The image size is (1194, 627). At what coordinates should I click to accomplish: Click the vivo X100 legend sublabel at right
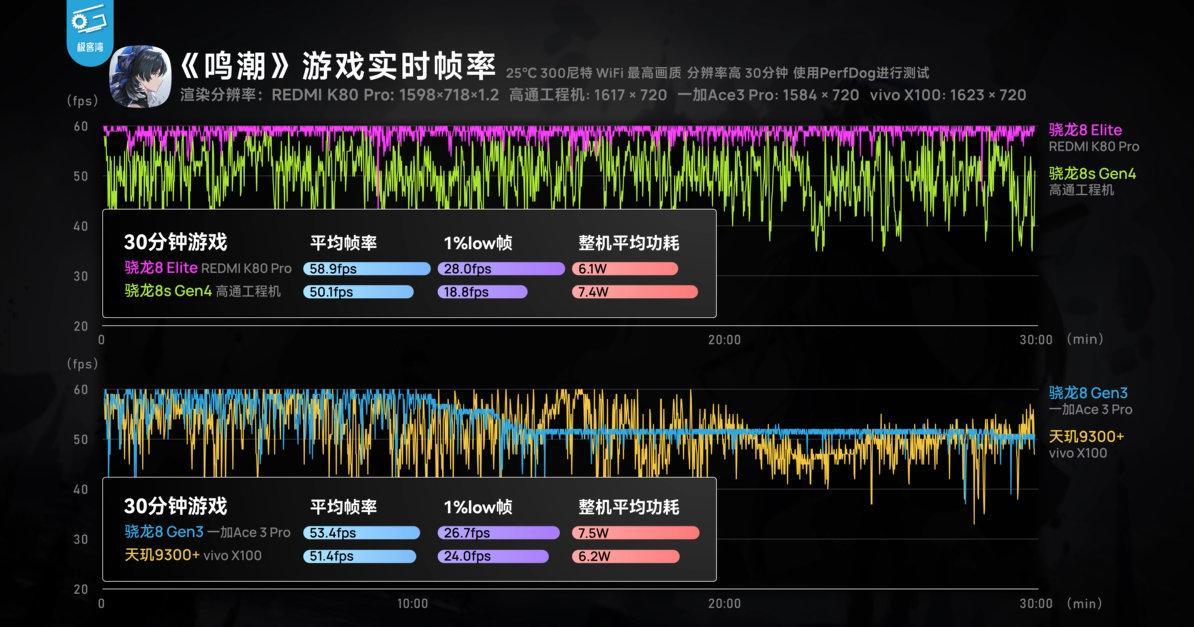tap(1077, 453)
